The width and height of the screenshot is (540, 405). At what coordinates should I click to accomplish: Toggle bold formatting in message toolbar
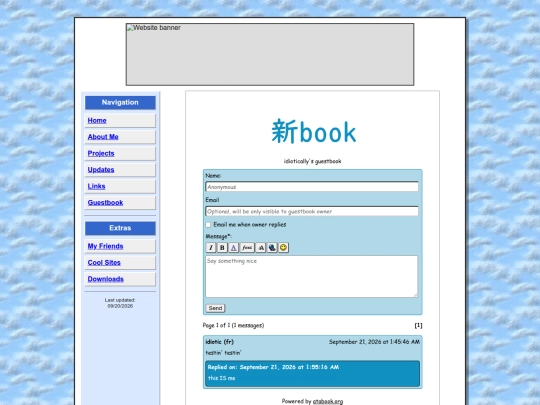pyautogui.click(x=222, y=248)
